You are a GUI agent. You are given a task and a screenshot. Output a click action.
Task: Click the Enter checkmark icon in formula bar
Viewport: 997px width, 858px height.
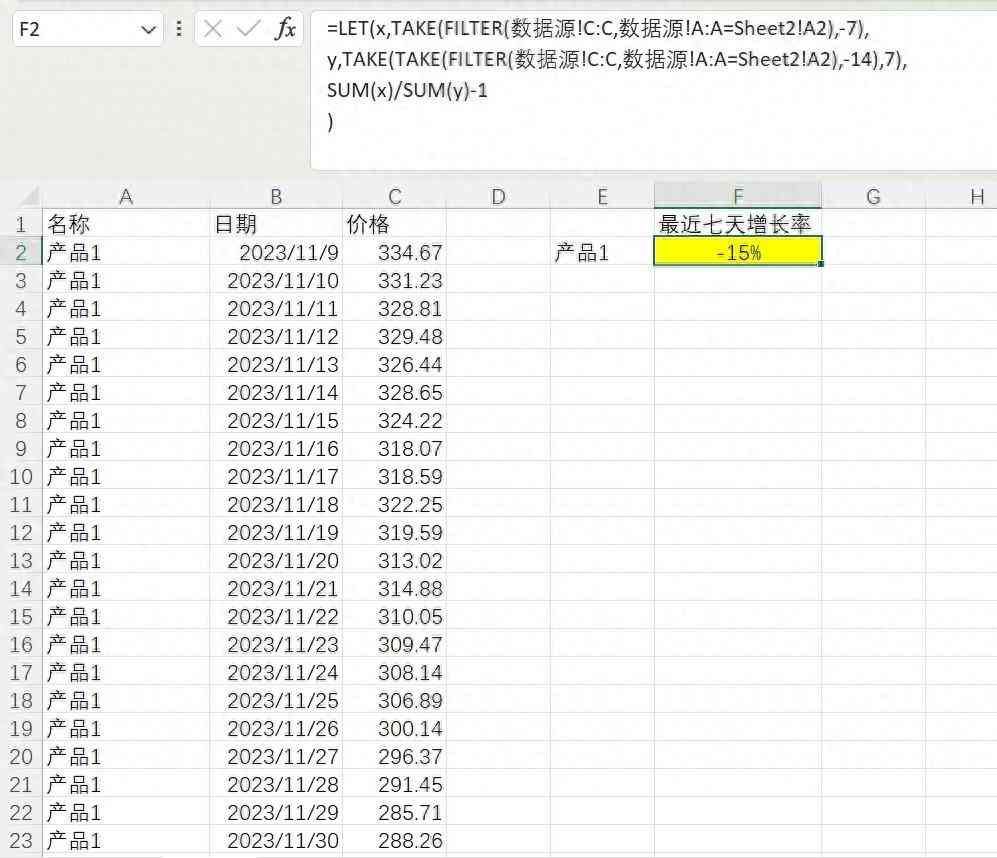pos(248,29)
